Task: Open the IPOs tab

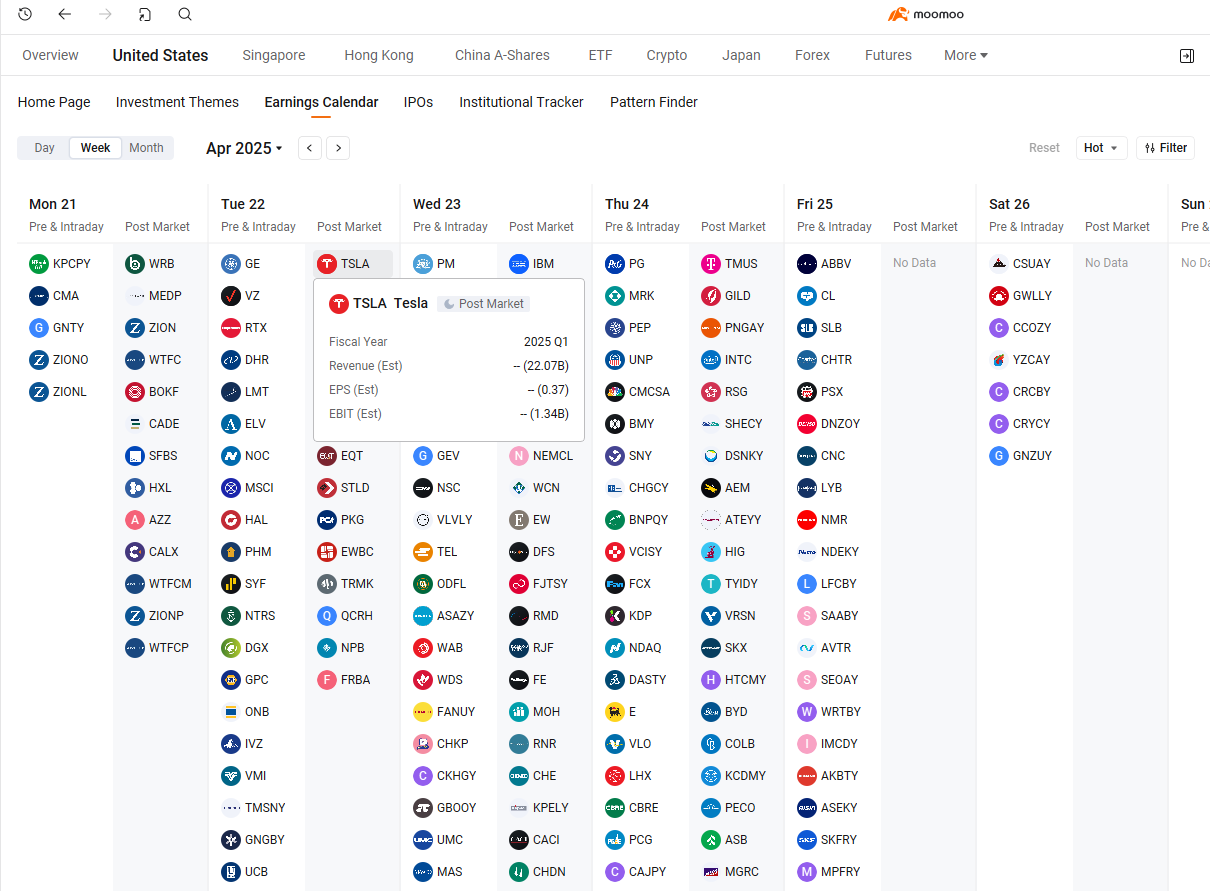Action: pos(418,102)
